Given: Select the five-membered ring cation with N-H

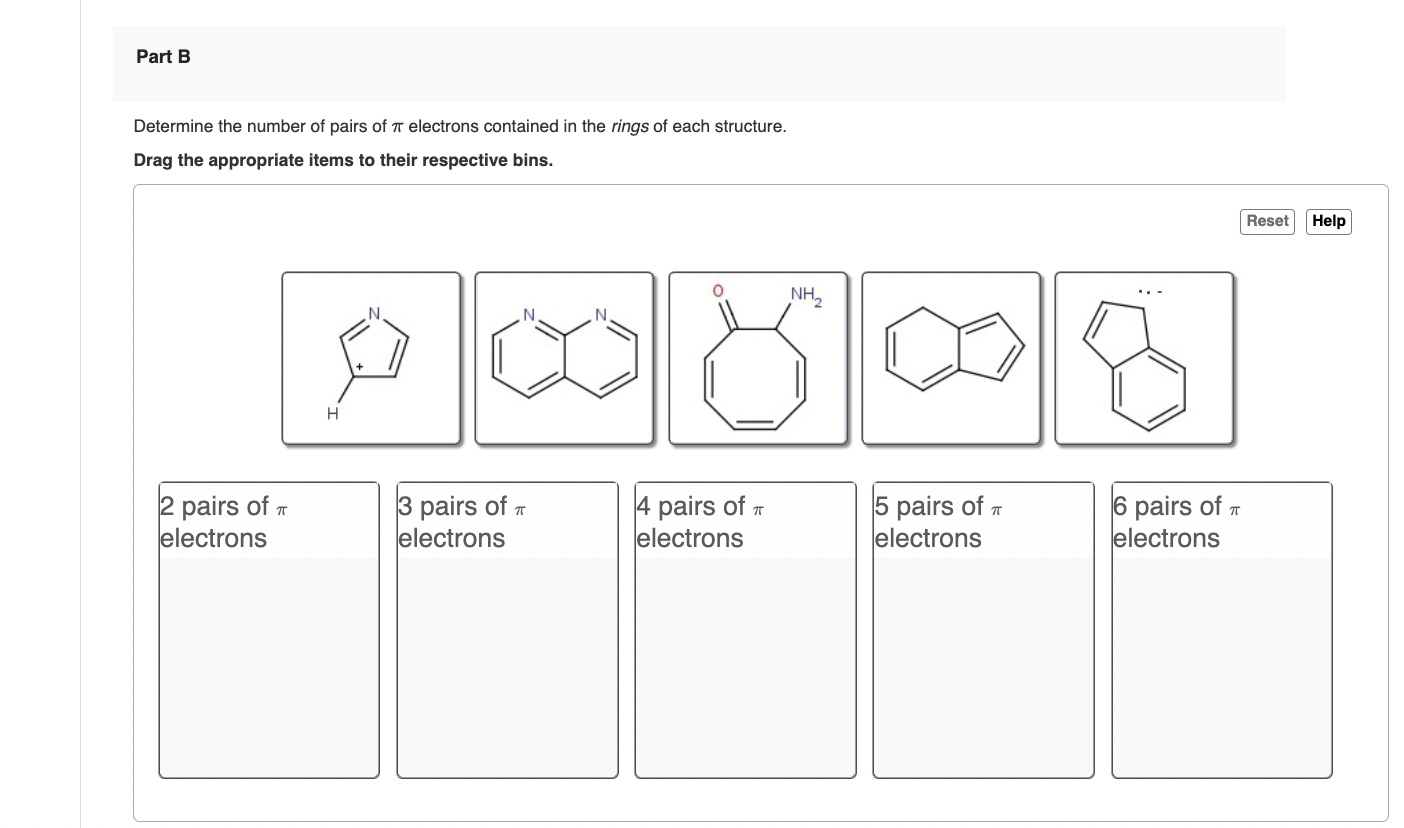Looking at the screenshot, I should tap(371, 358).
